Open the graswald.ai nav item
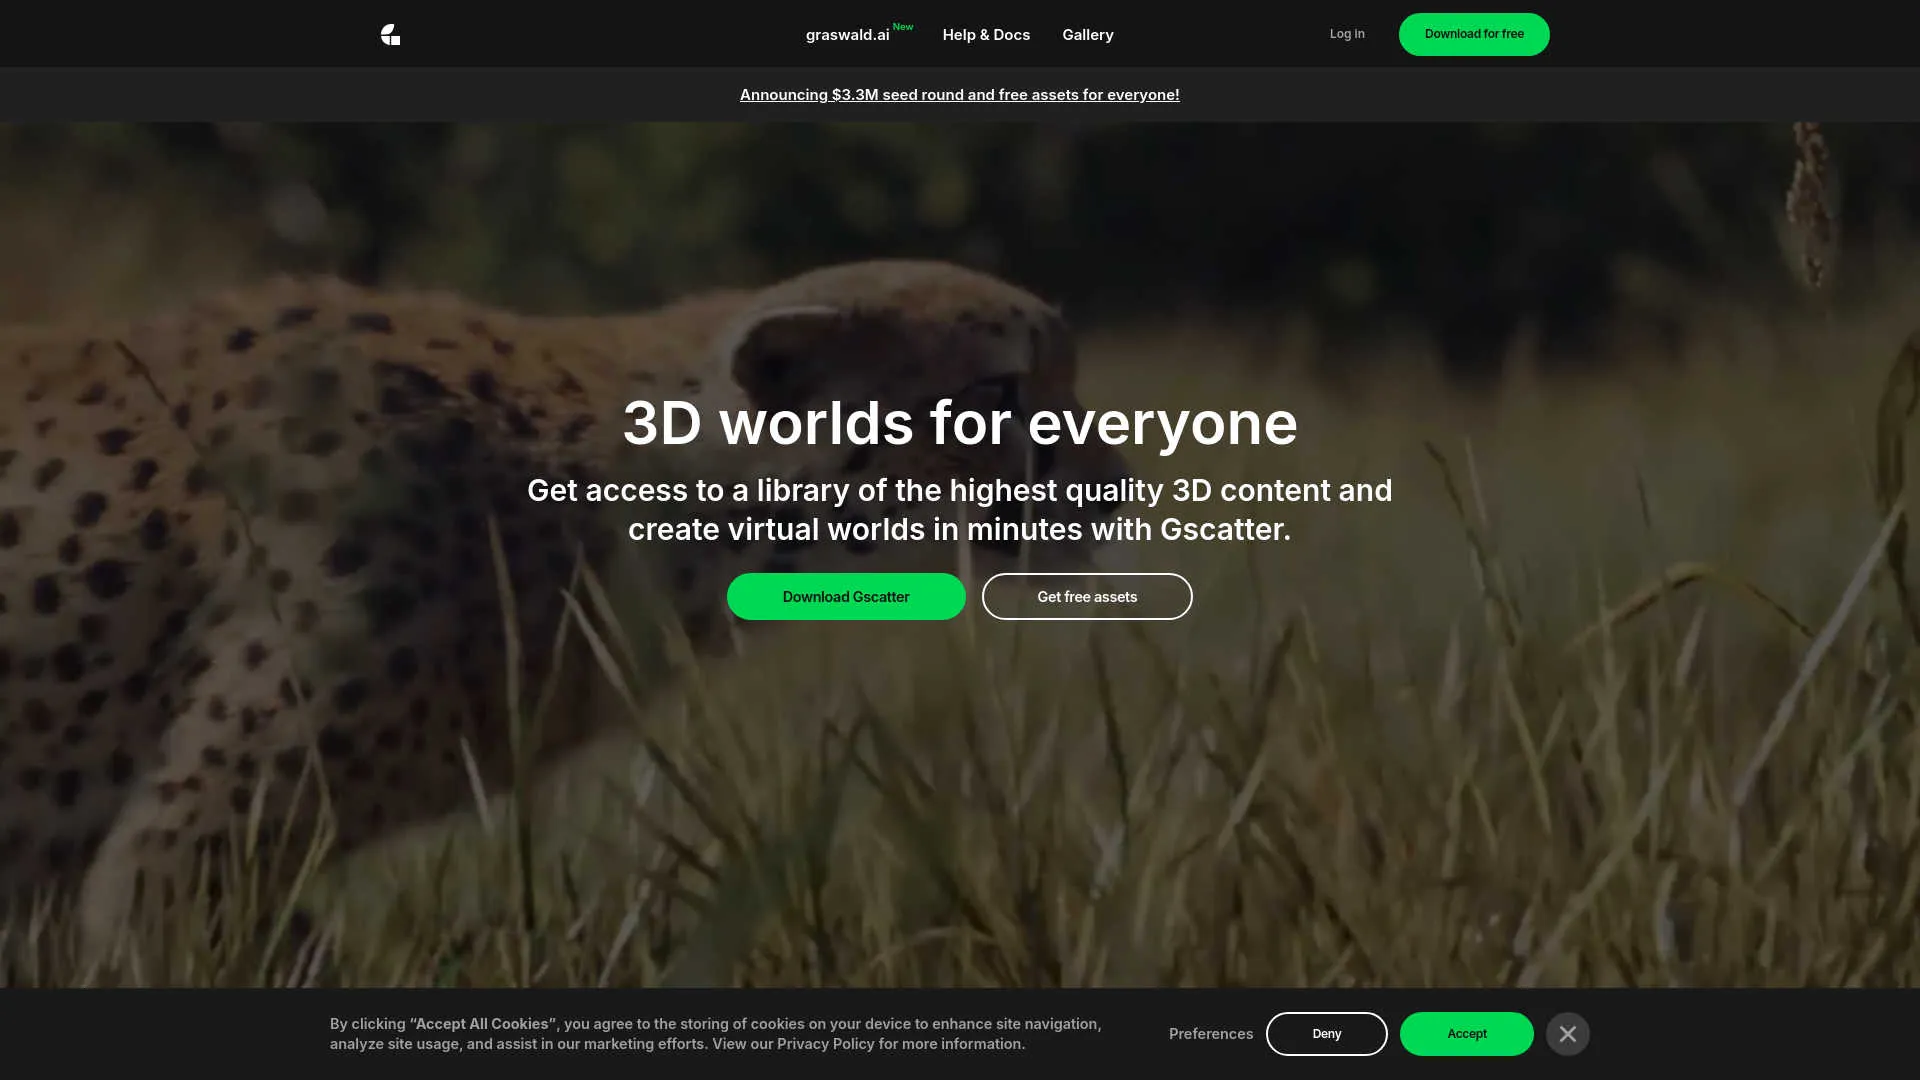This screenshot has height=1080, width=1920. 847,35
